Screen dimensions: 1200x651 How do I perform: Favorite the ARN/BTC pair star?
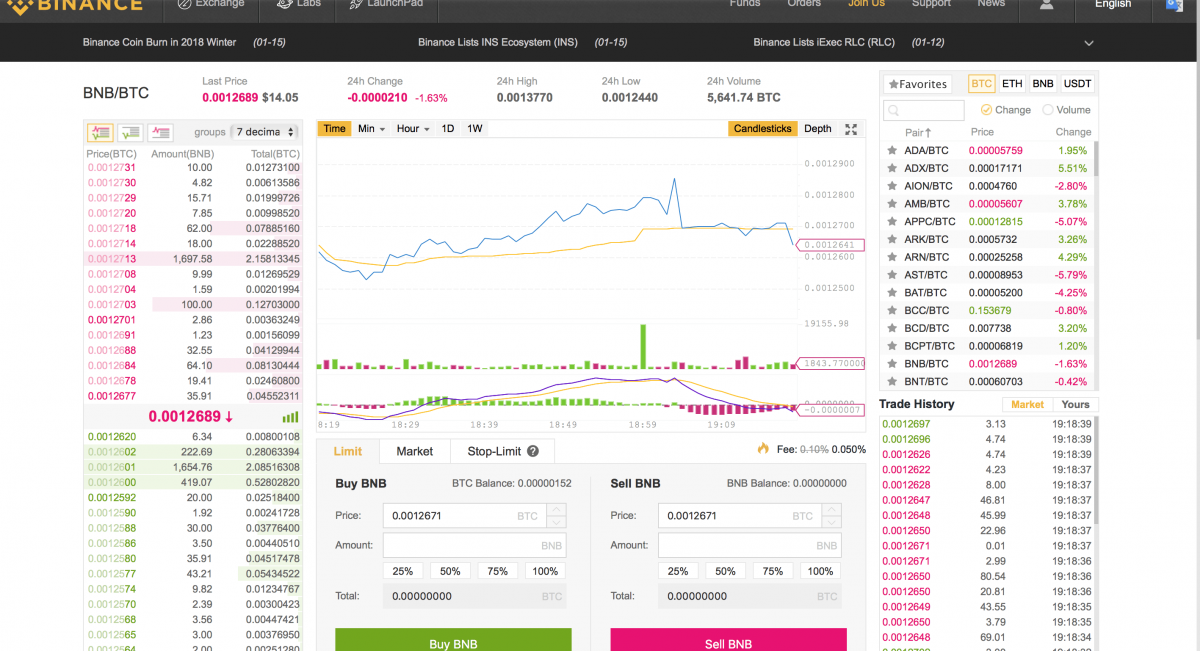coord(892,257)
